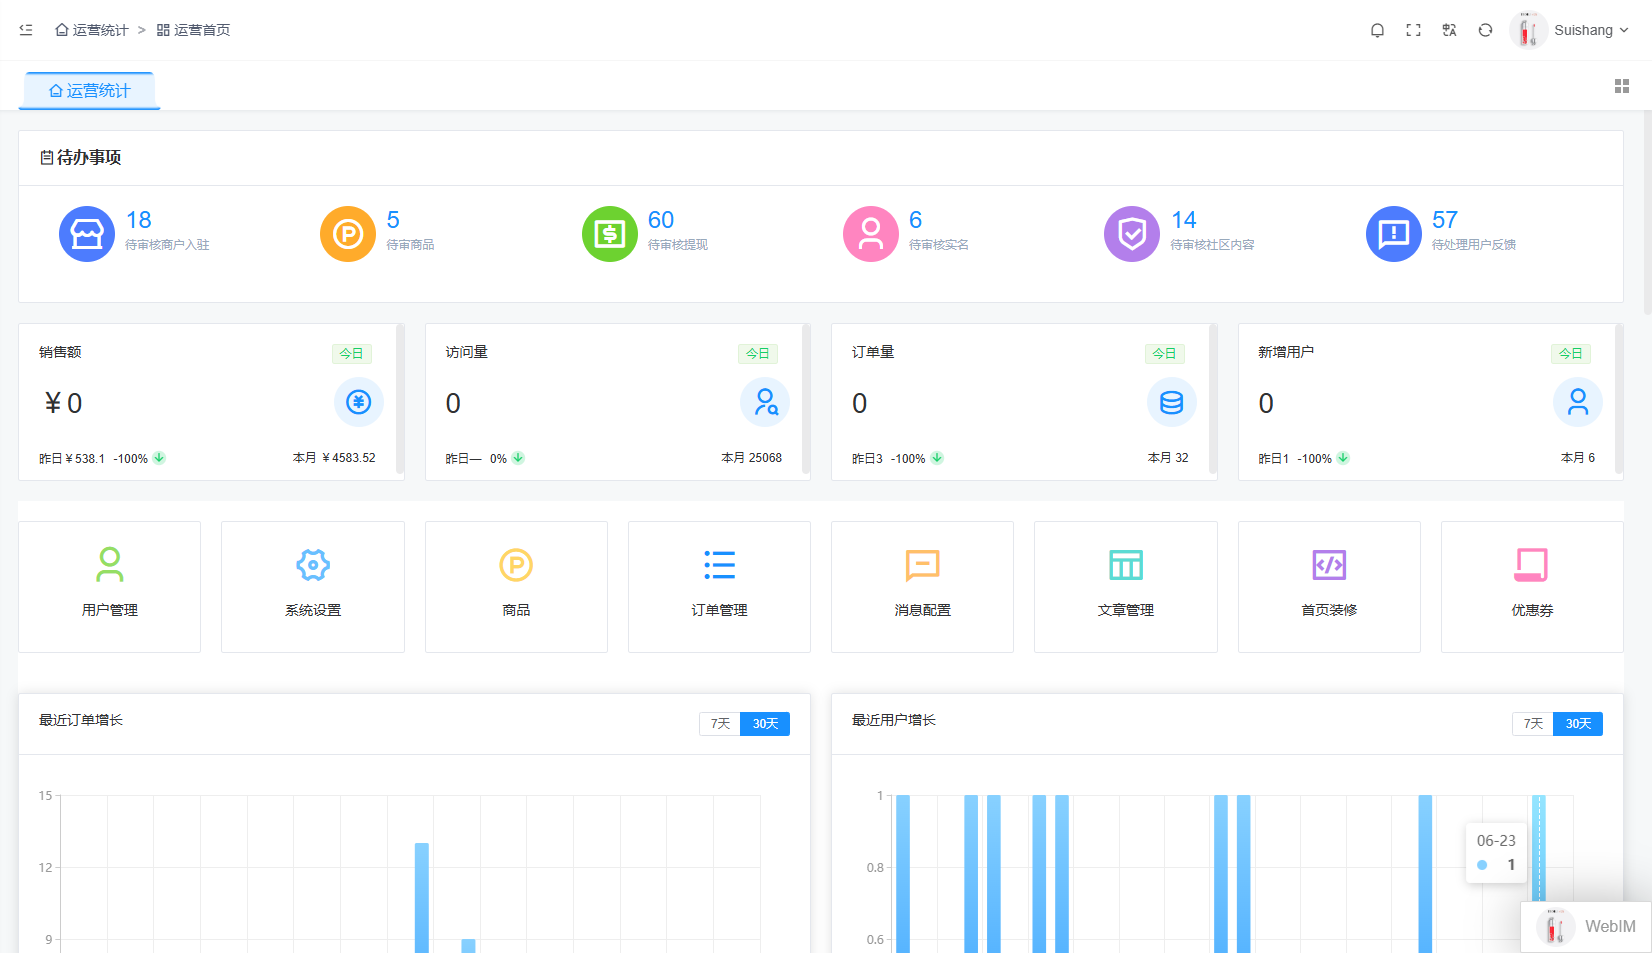Switch to the 运营统计 tab
Image resolution: width=1652 pixels, height=953 pixels.
pos(90,91)
